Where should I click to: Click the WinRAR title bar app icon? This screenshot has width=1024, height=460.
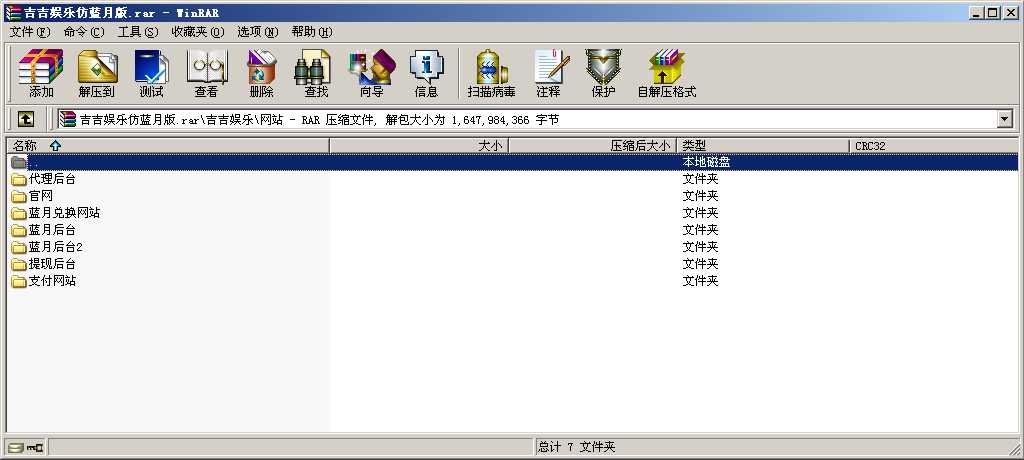point(13,12)
